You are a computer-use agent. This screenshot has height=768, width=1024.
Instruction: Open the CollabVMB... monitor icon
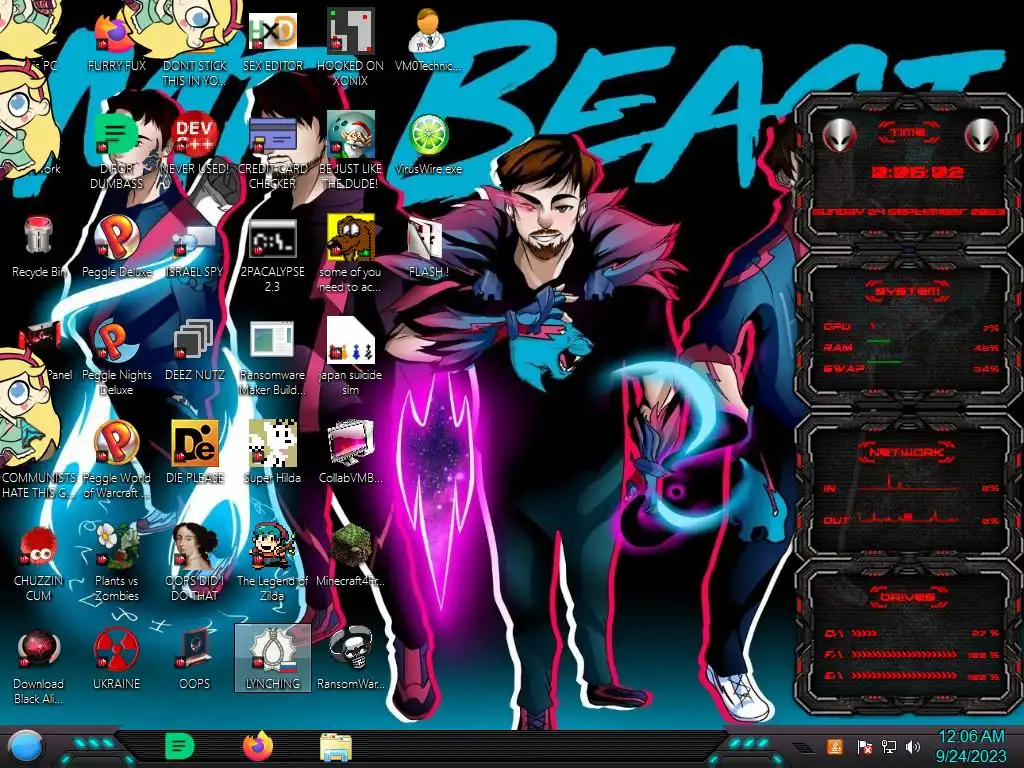(x=350, y=453)
